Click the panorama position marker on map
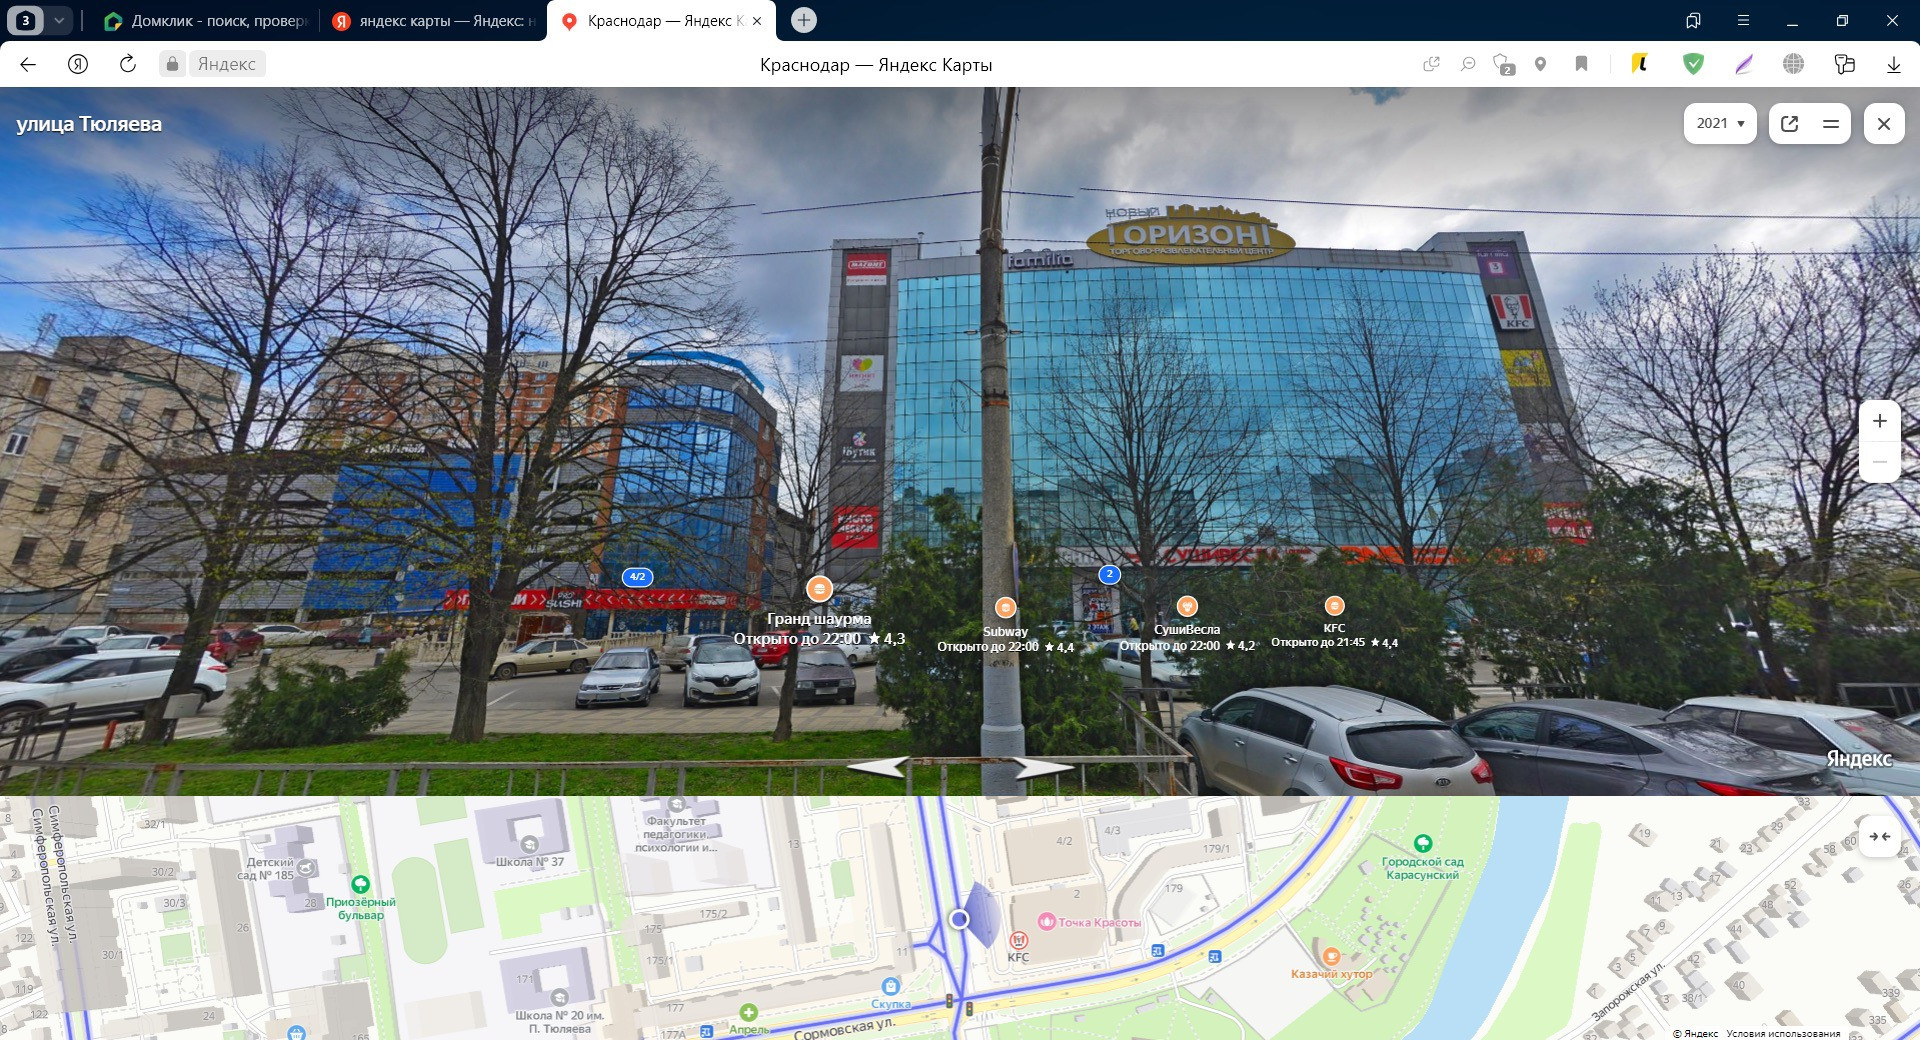This screenshot has width=1920, height=1040. pos(959,919)
